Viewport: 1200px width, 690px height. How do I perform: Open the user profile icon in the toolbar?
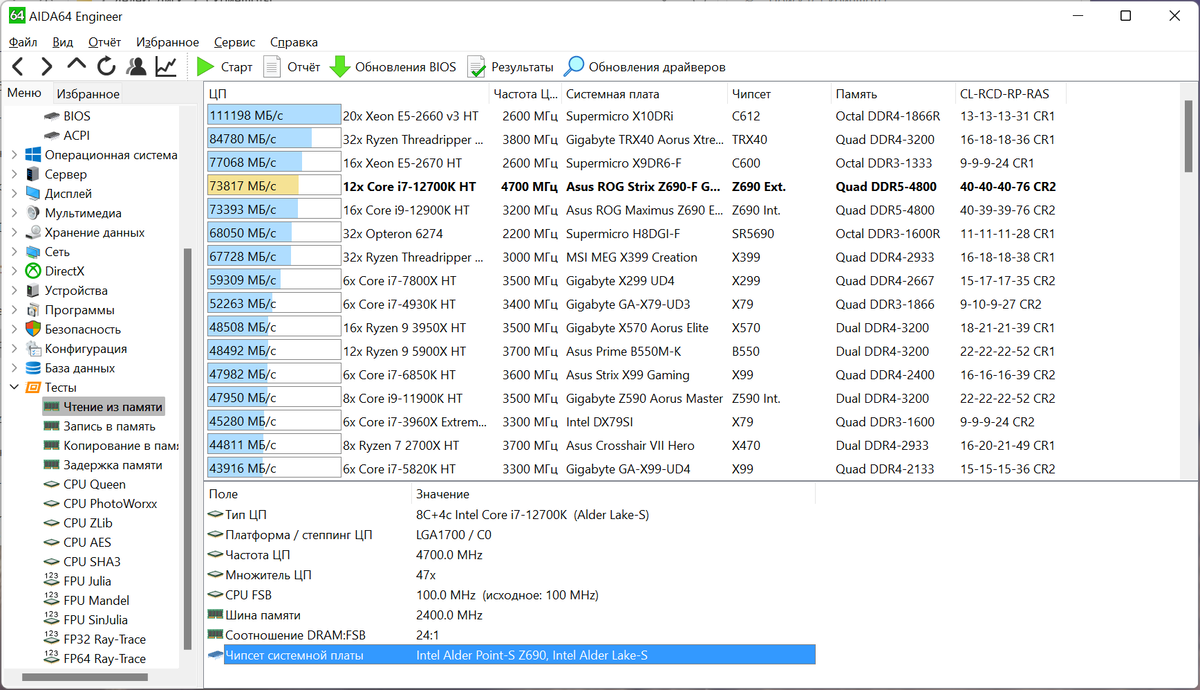point(136,67)
